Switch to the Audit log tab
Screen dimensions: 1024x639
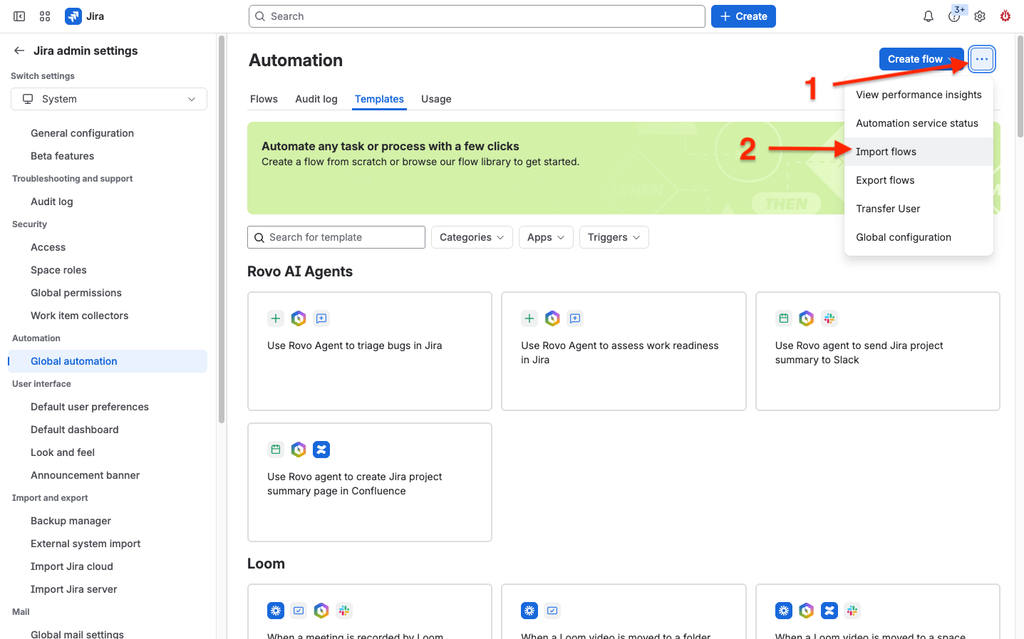coord(316,99)
